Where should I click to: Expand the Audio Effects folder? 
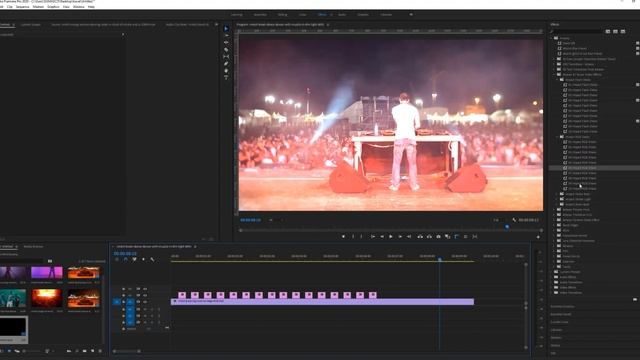pos(552,277)
